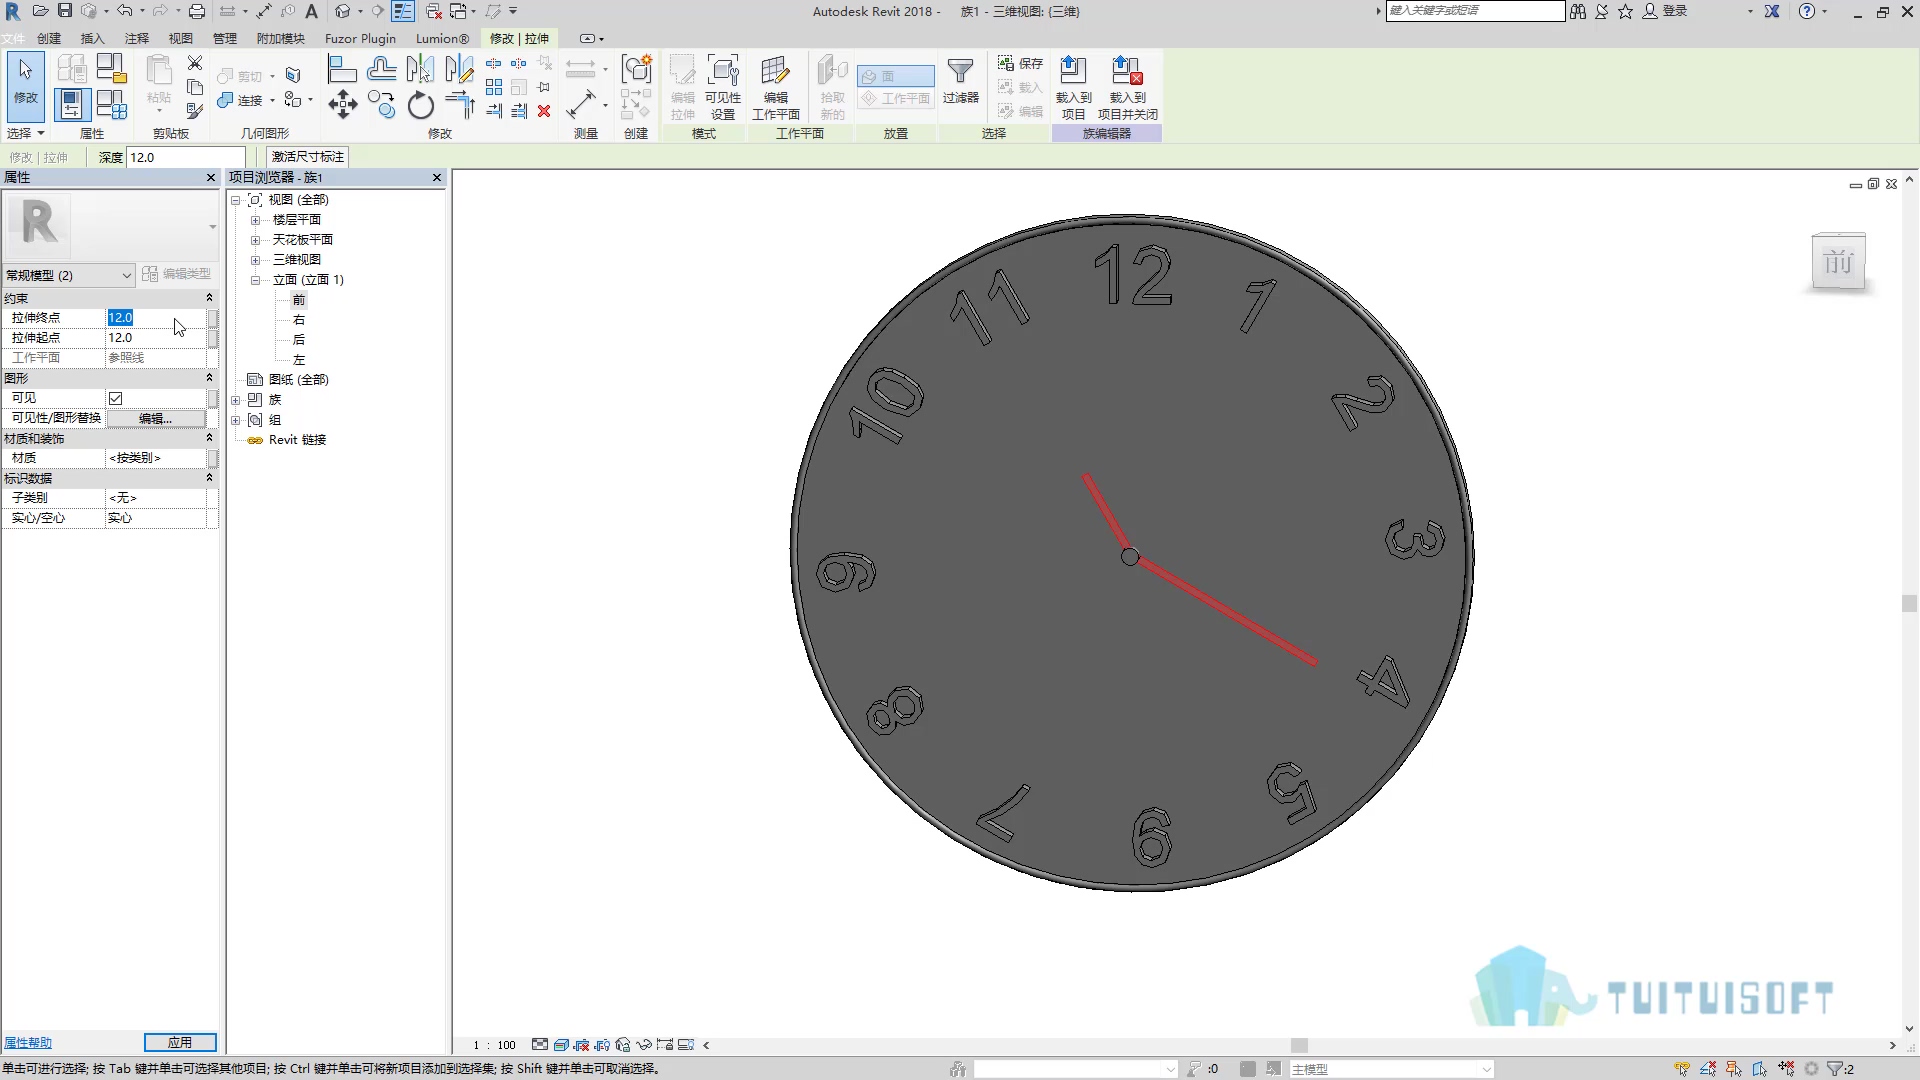Screen dimensions: 1920x1080
Task: Open the Fuzor Plugin tab
Action: (x=360, y=38)
